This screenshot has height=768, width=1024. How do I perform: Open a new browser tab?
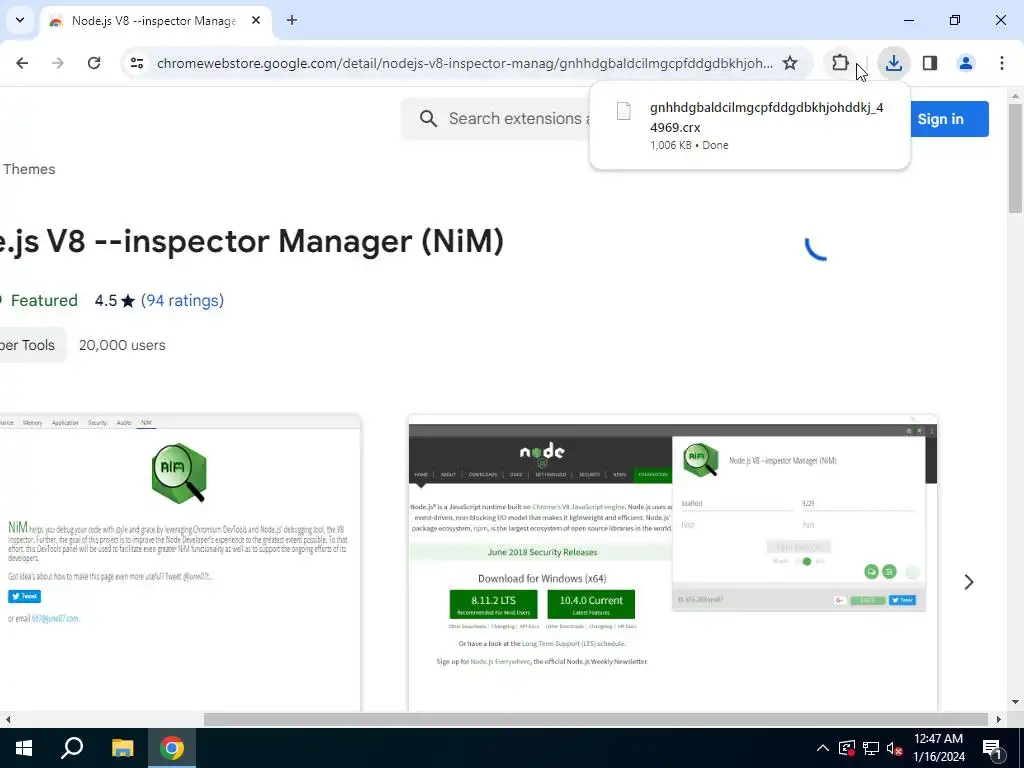292,20
